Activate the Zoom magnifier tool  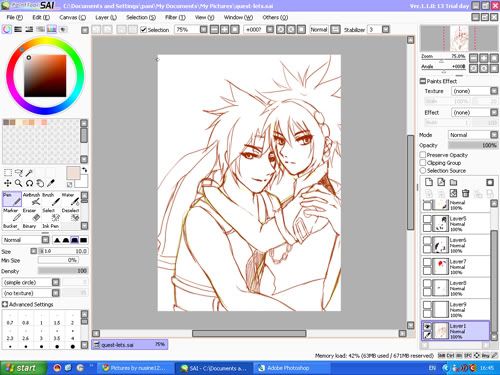(18, 183)
